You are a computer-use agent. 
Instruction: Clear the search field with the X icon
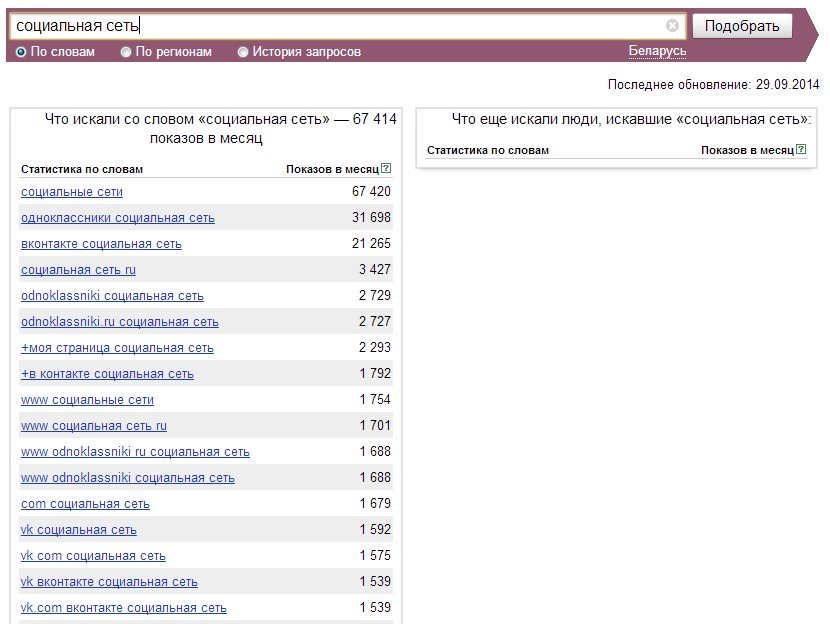tap(672, 25)
